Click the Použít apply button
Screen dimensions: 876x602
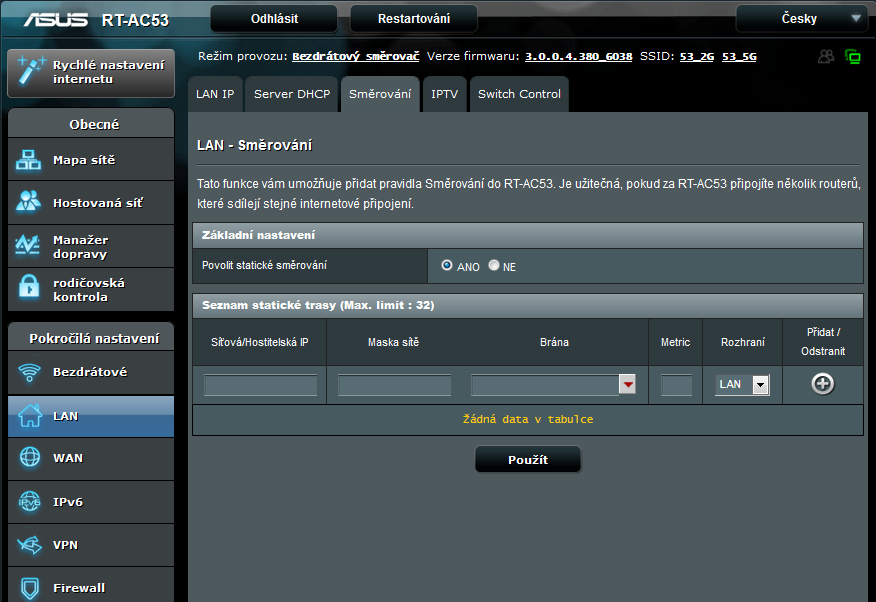point(527,460)
